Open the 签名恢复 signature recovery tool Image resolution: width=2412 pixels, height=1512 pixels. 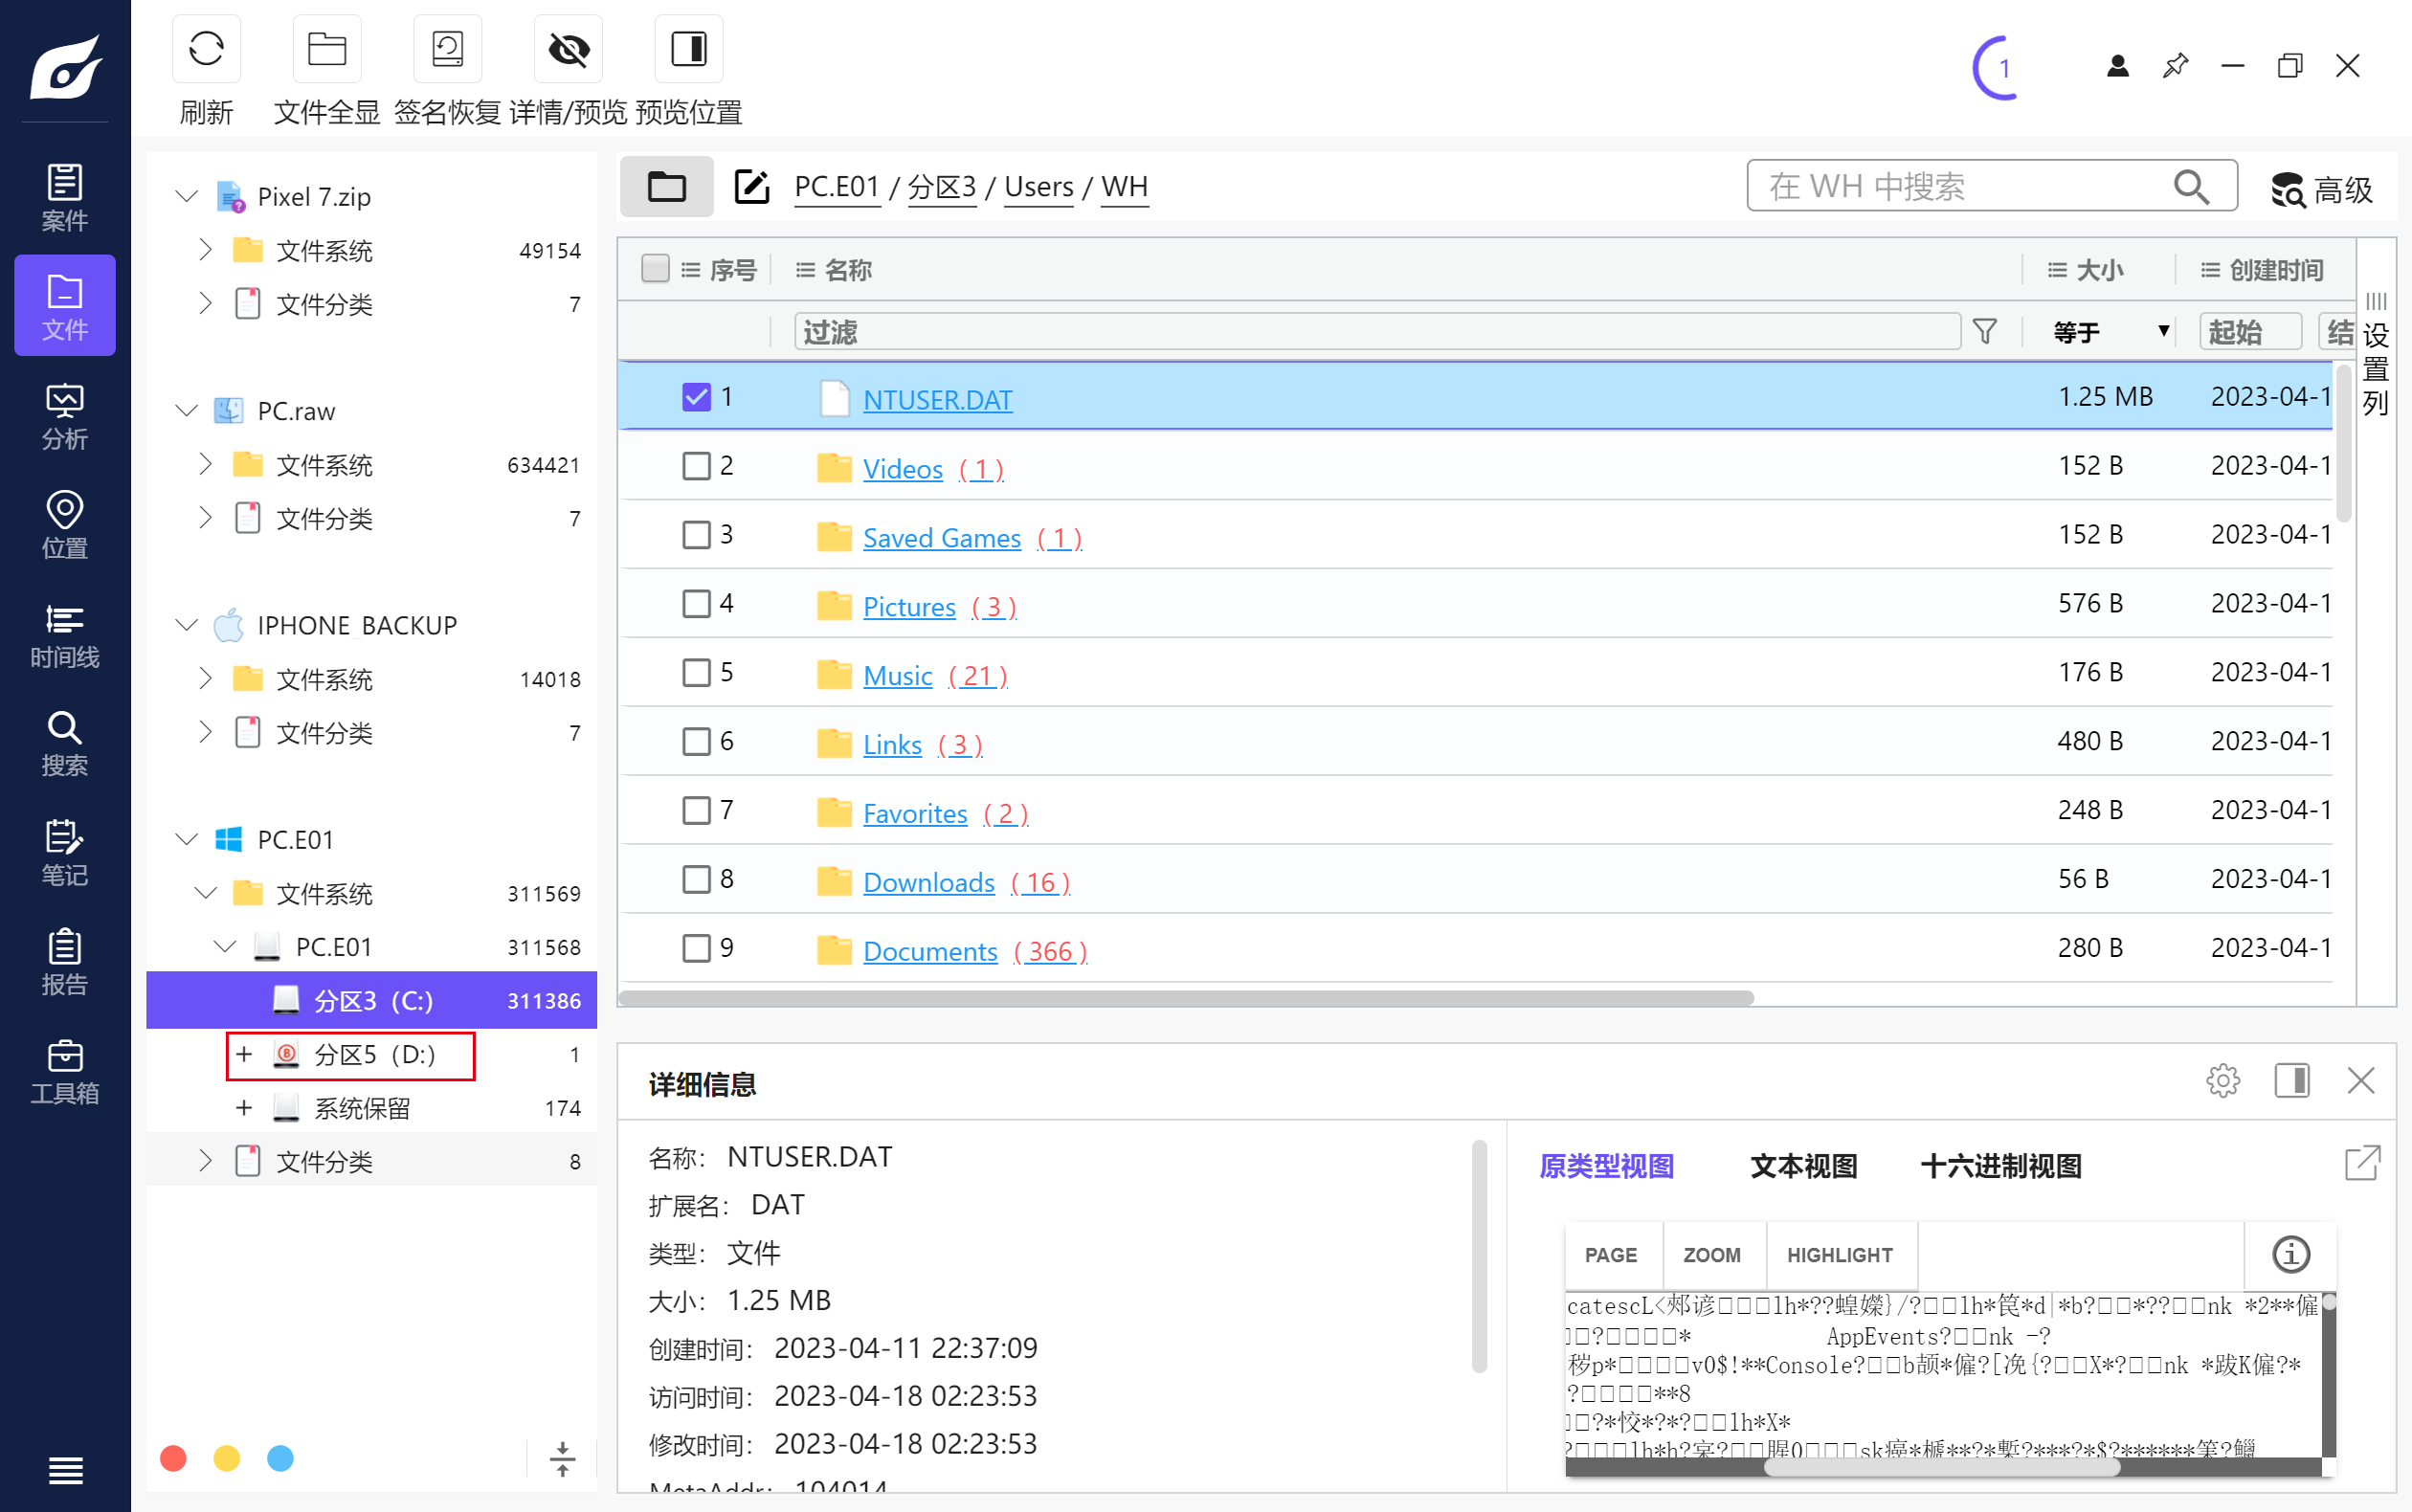(x=447, y=49)
